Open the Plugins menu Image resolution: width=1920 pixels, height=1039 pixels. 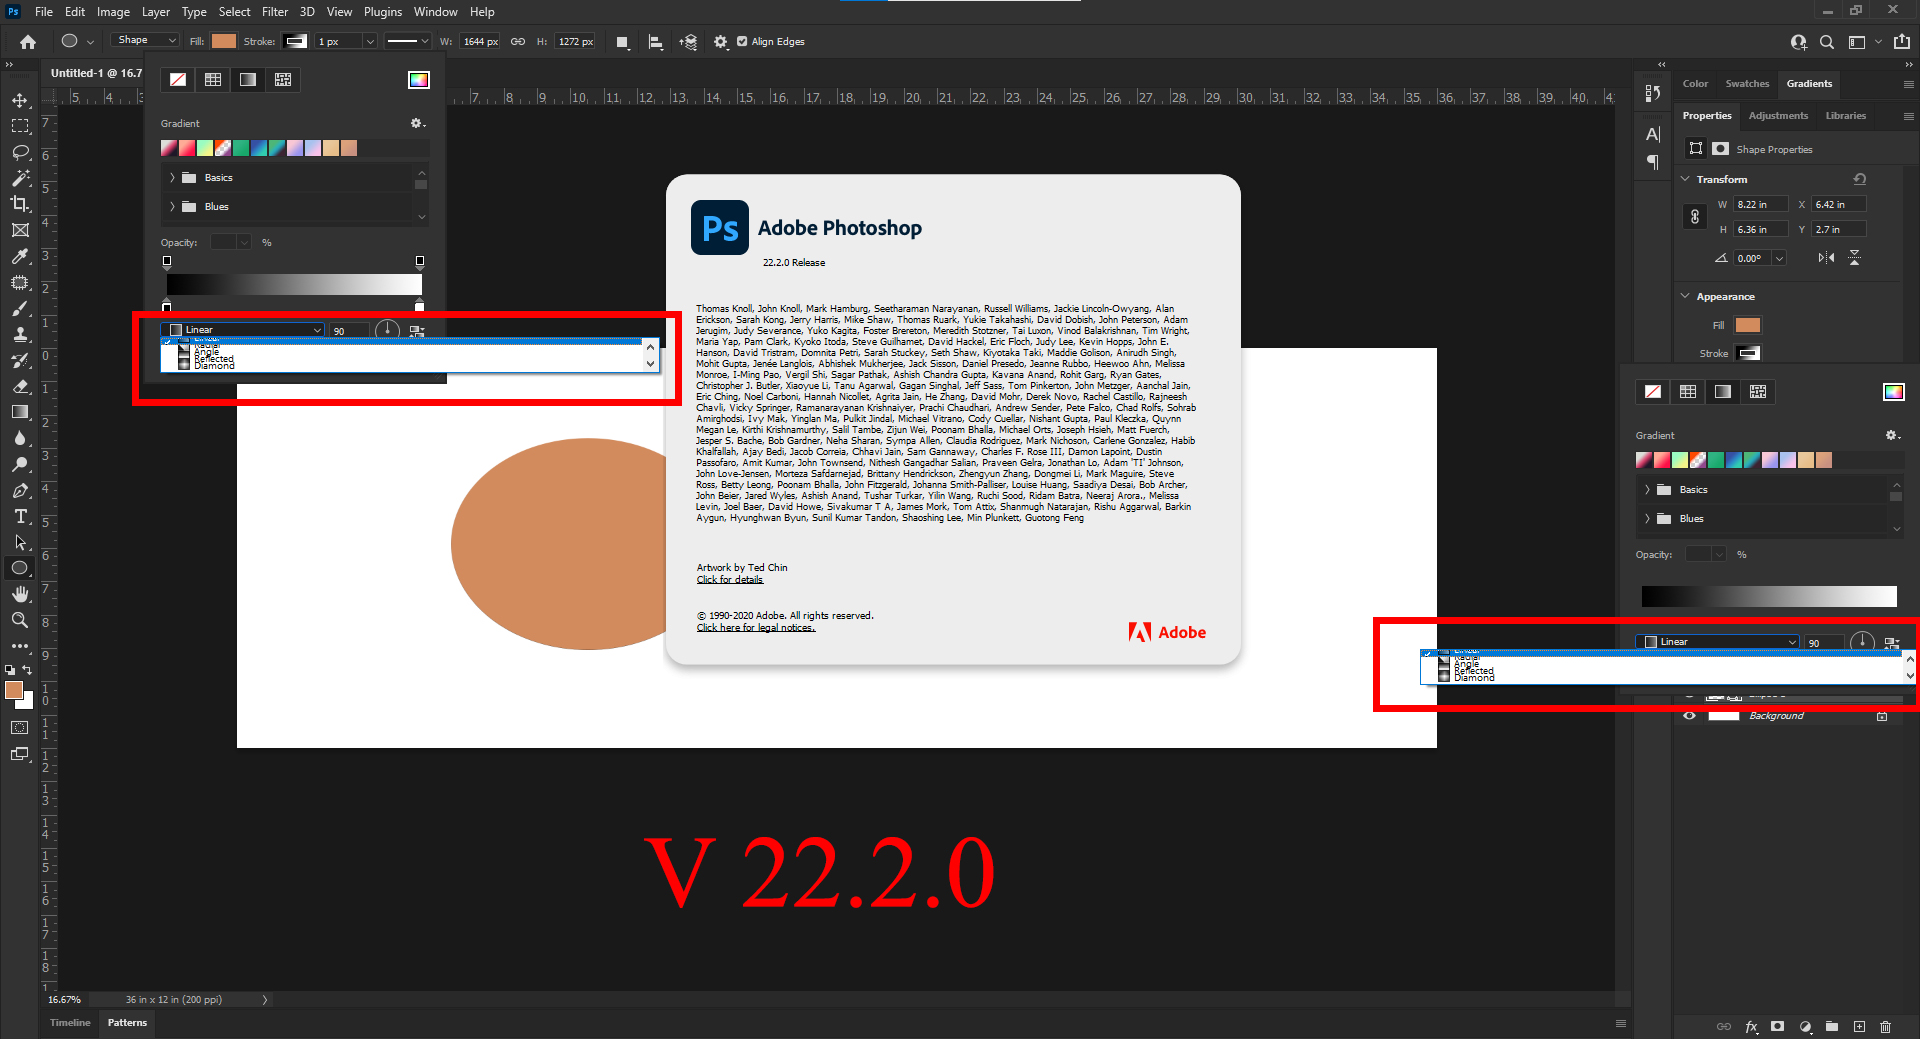click(382, 12)
